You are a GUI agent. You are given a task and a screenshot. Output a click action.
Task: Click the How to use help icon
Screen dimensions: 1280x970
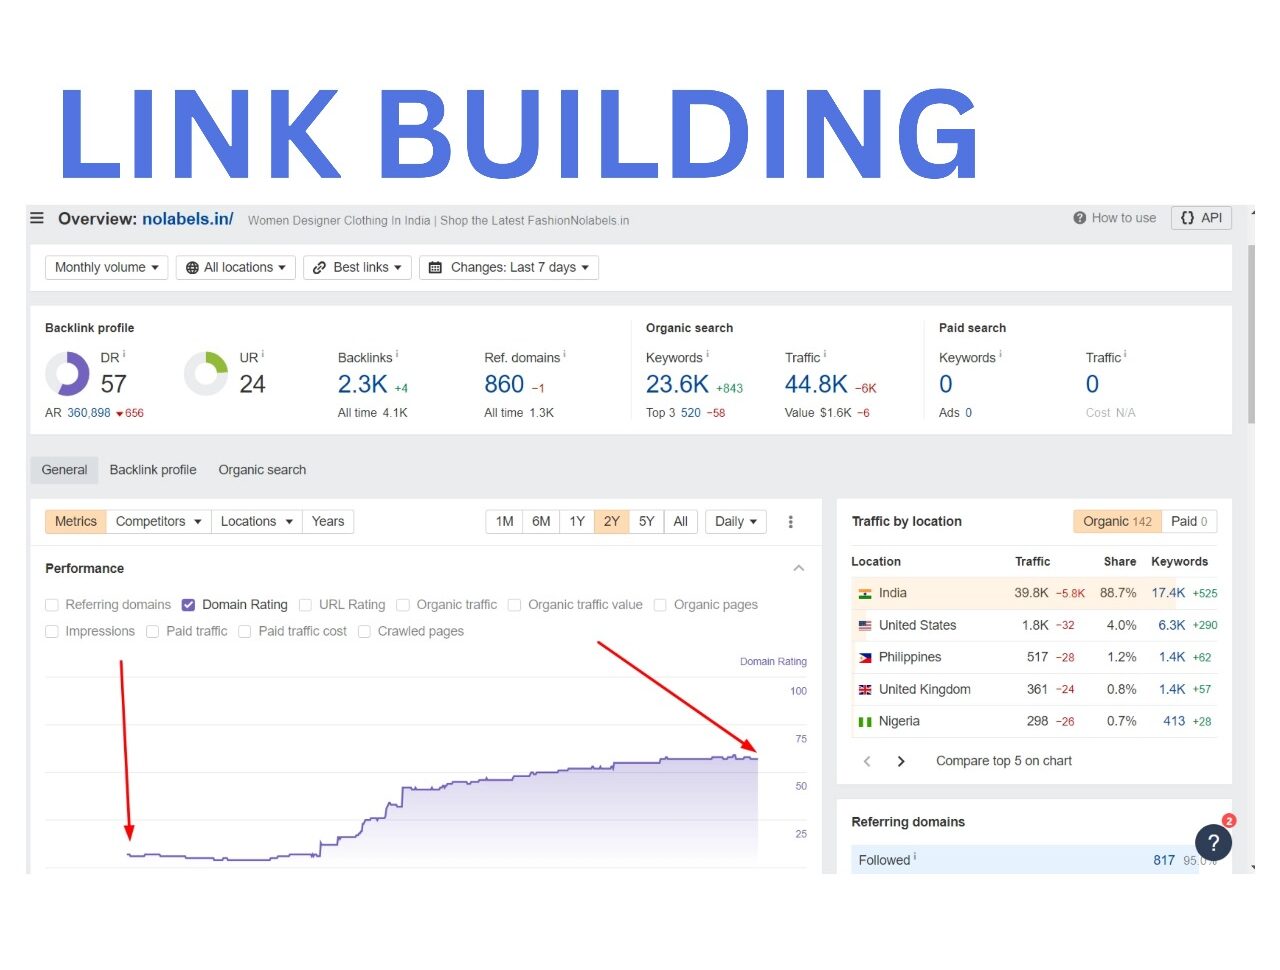(x=1079, y=218)
